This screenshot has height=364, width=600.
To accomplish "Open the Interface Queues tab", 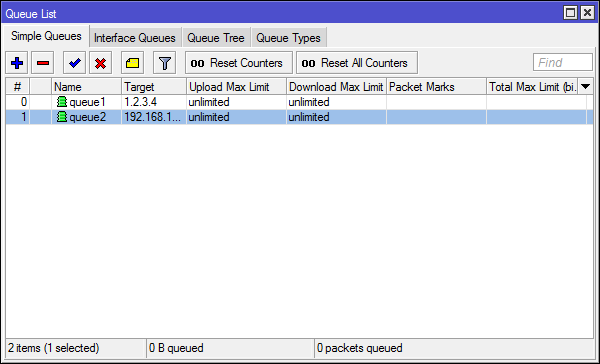I will (135, 38).
